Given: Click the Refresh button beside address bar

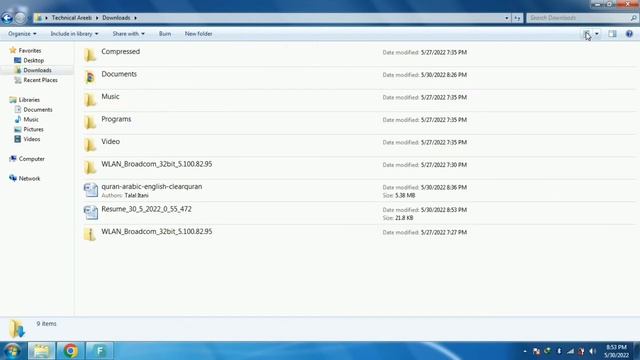Looking at the screenshot, I should coord(517,18).
